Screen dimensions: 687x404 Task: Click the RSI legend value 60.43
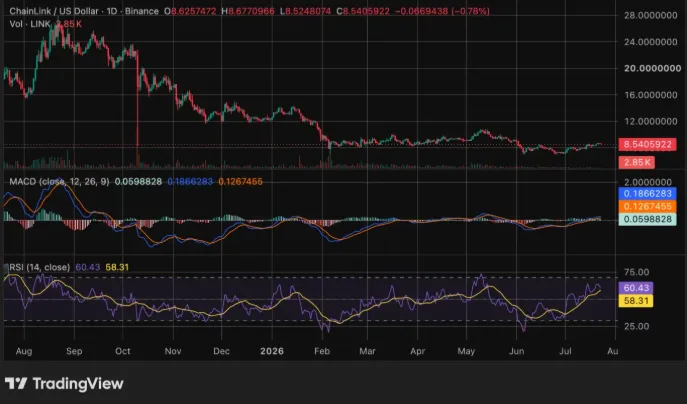point(88,267)
